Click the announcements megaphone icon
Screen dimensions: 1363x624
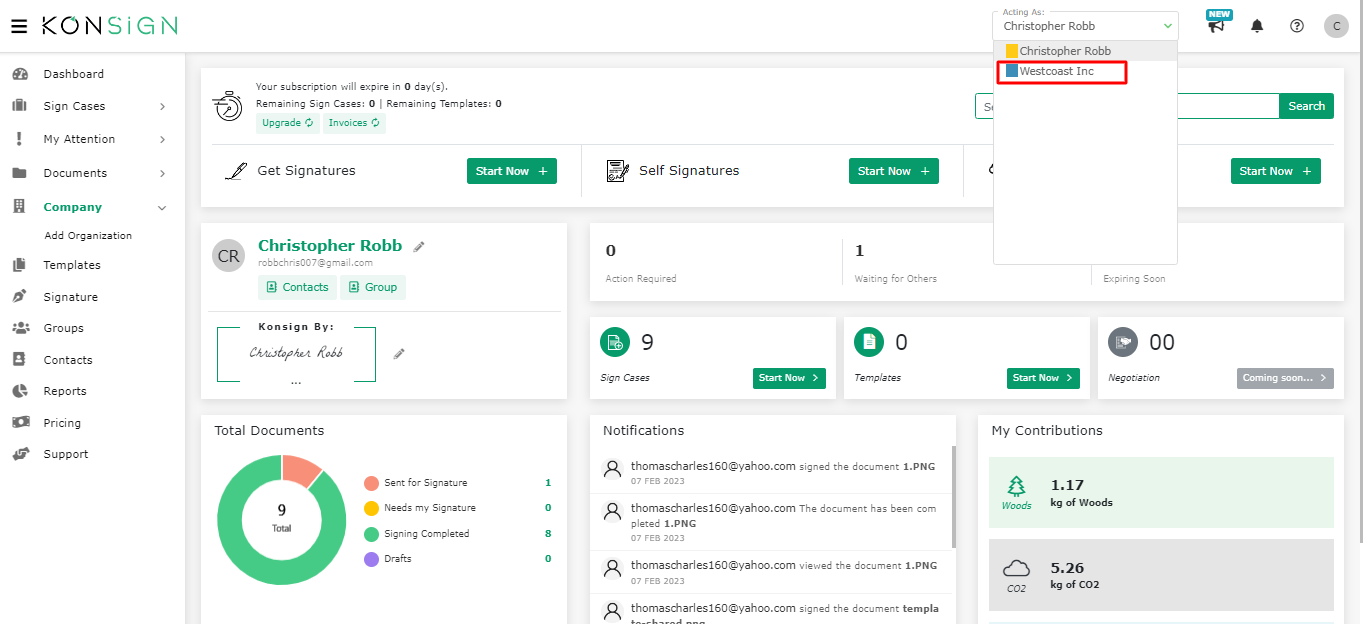click(x=1216, y=27)
